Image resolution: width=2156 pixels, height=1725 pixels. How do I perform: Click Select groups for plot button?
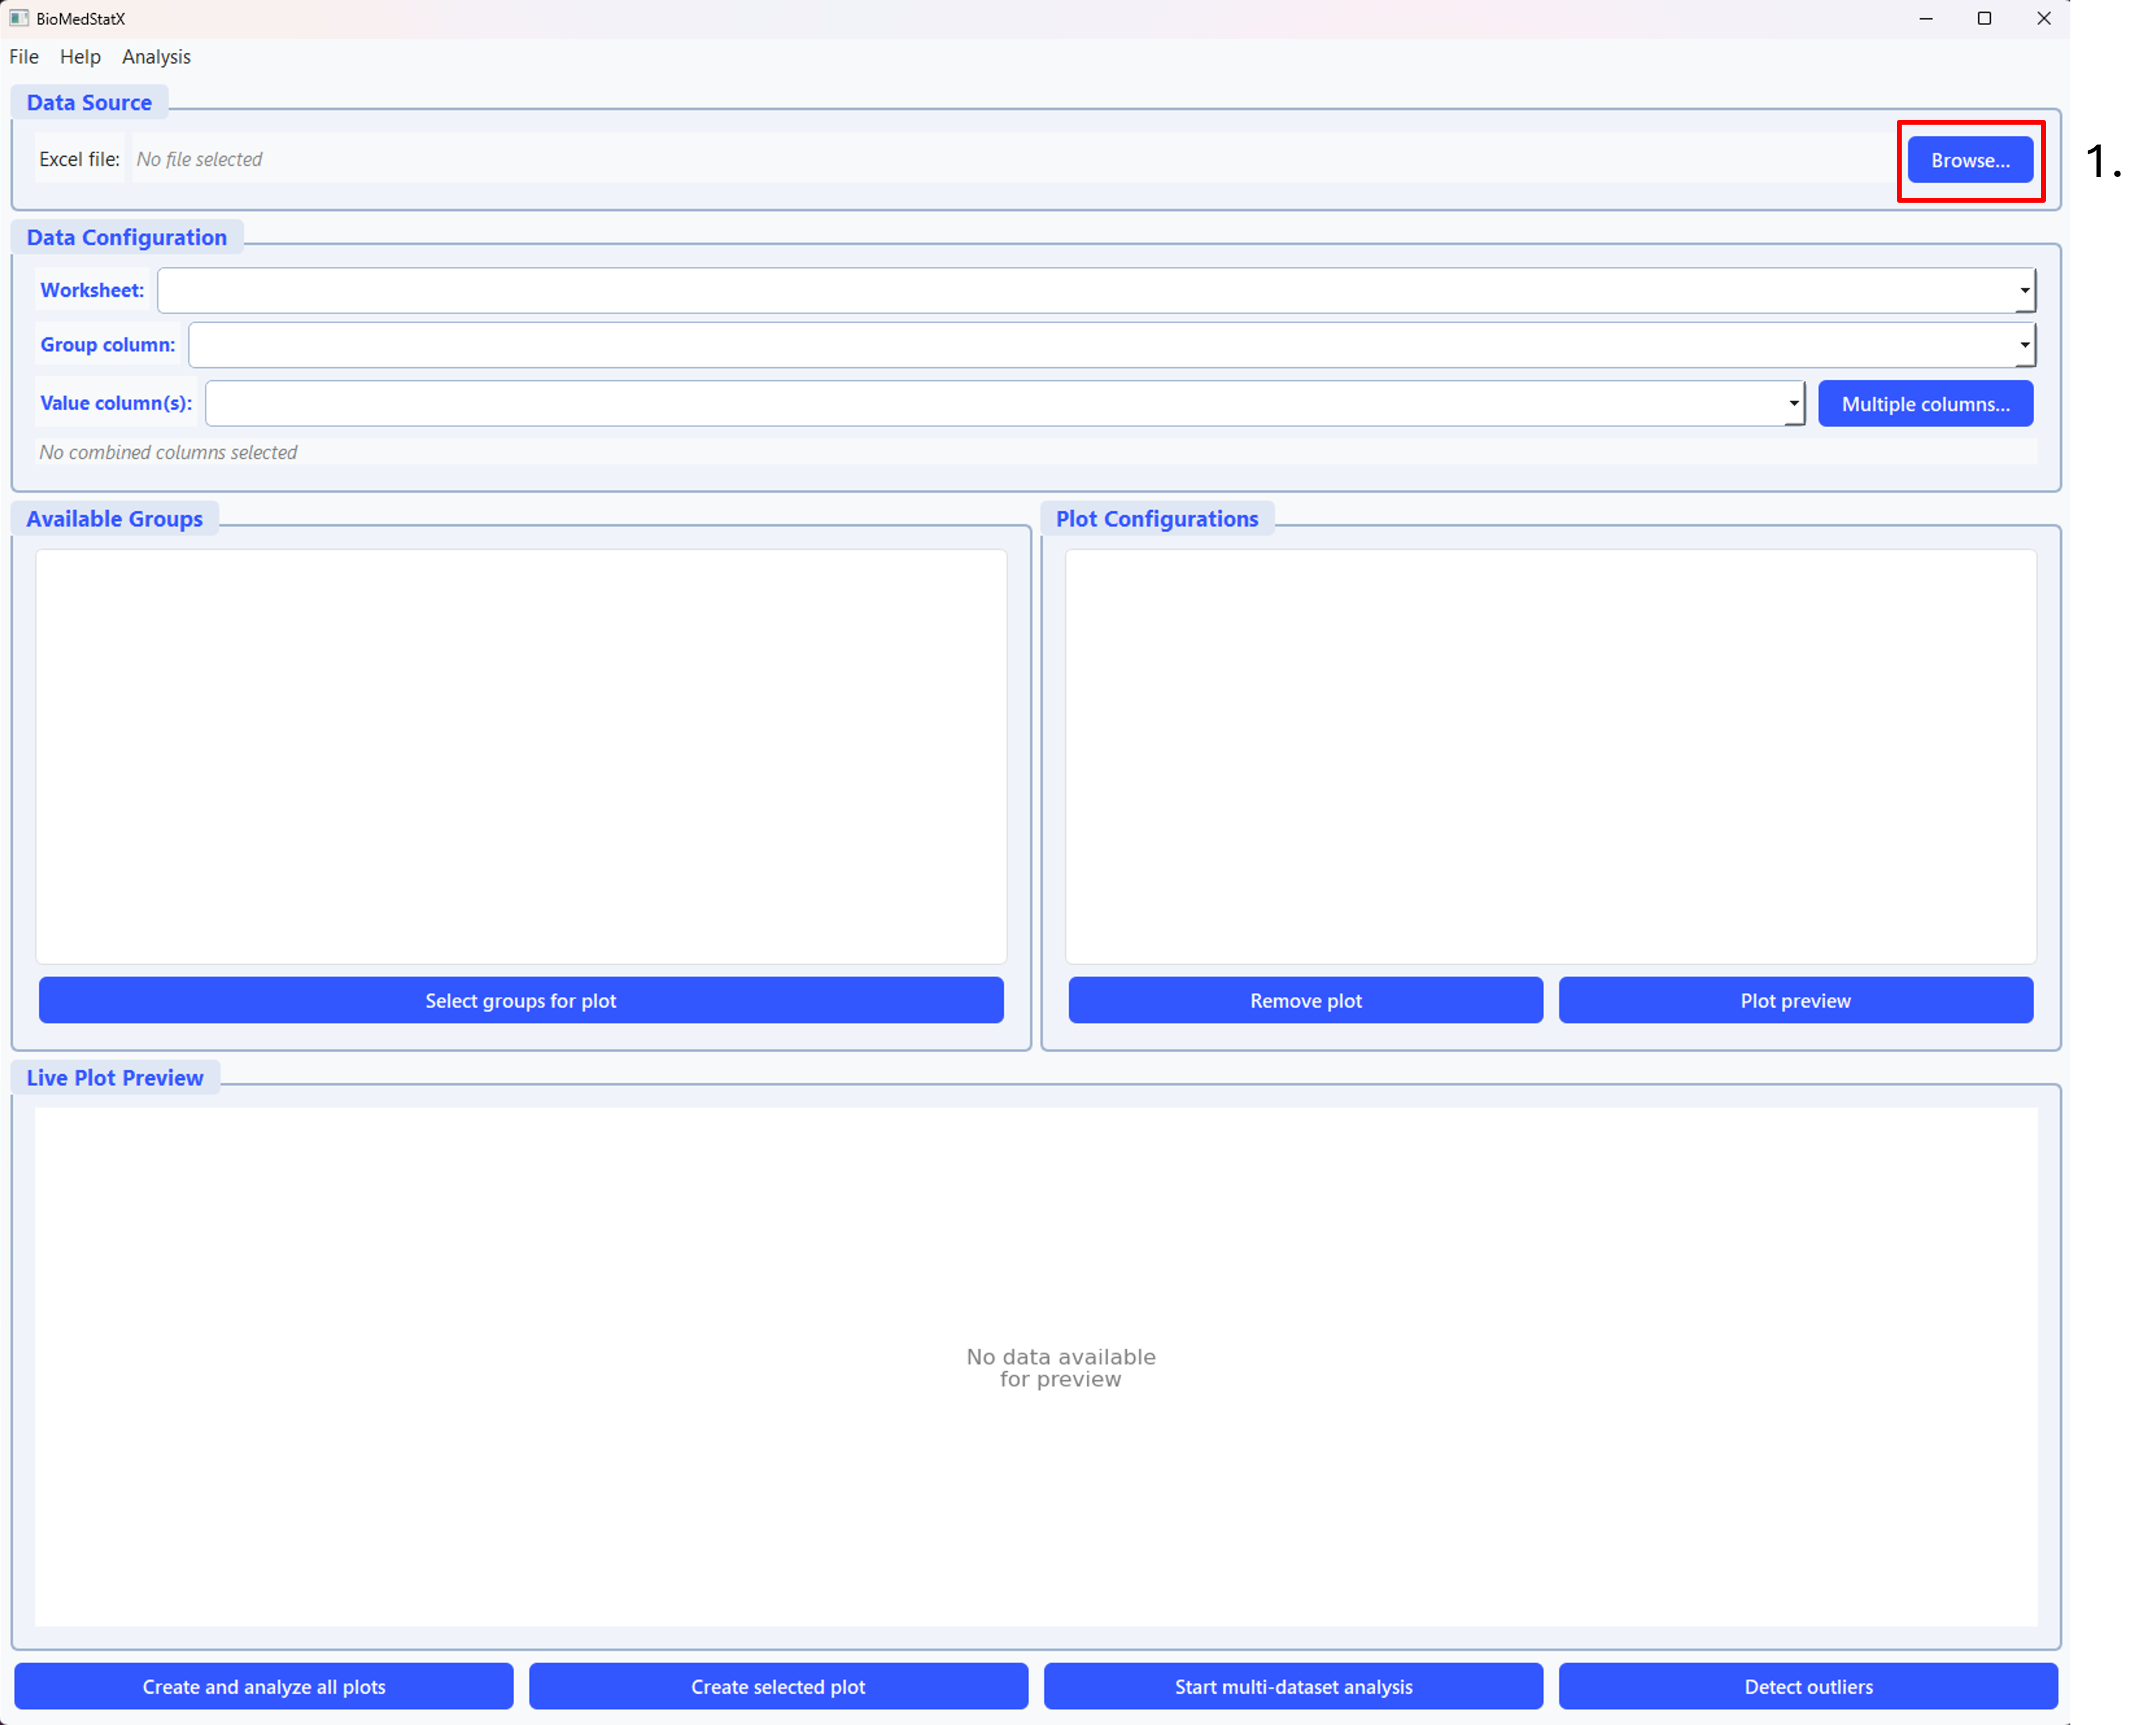pyautogui.click(x=520, y=1000)
